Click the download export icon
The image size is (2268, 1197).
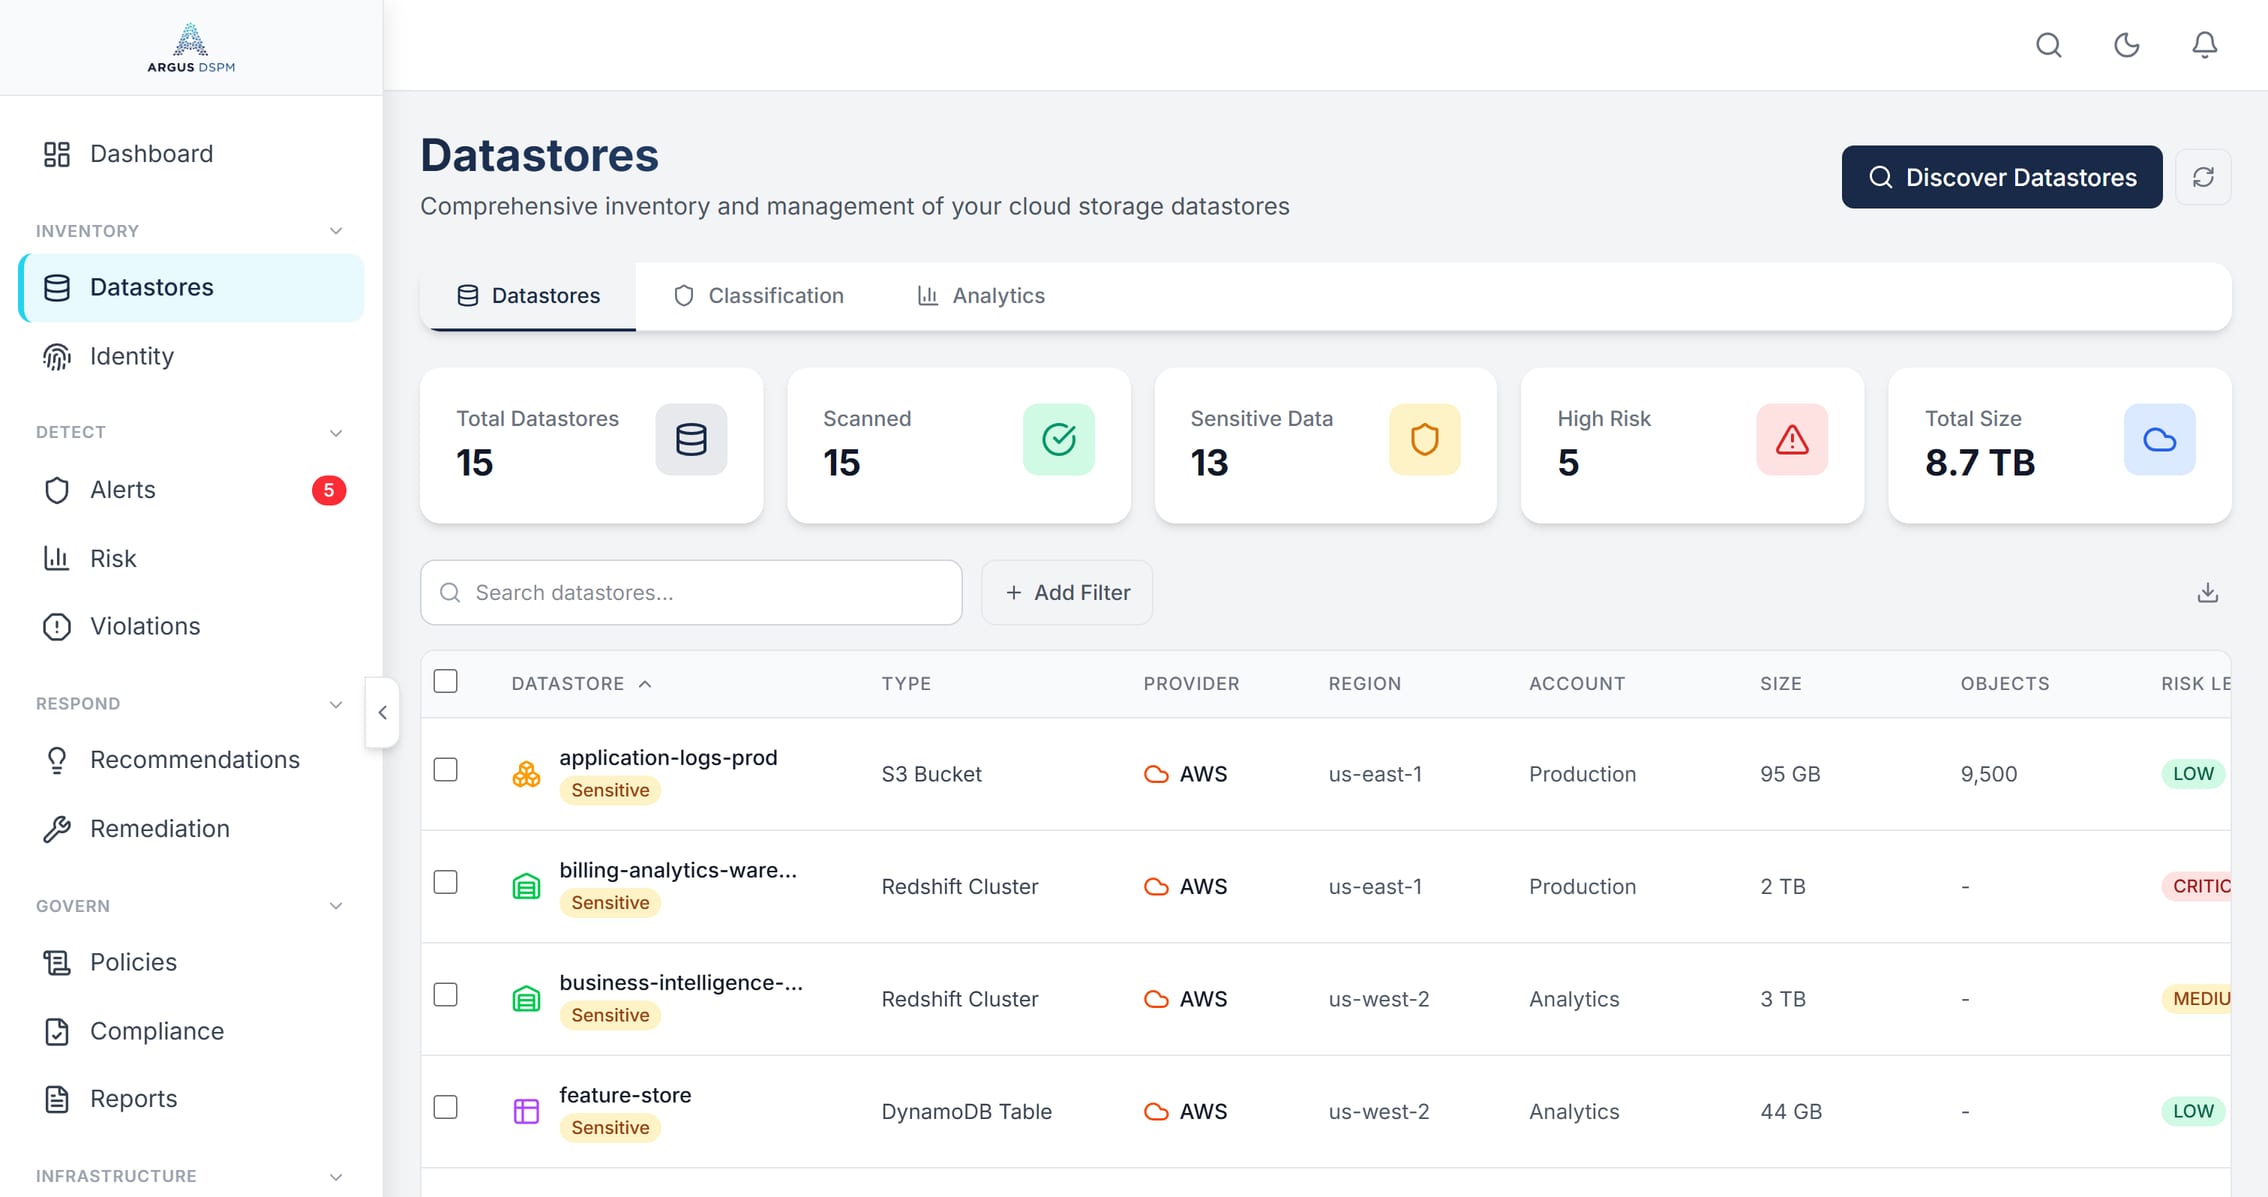[x=2208, y=593]
